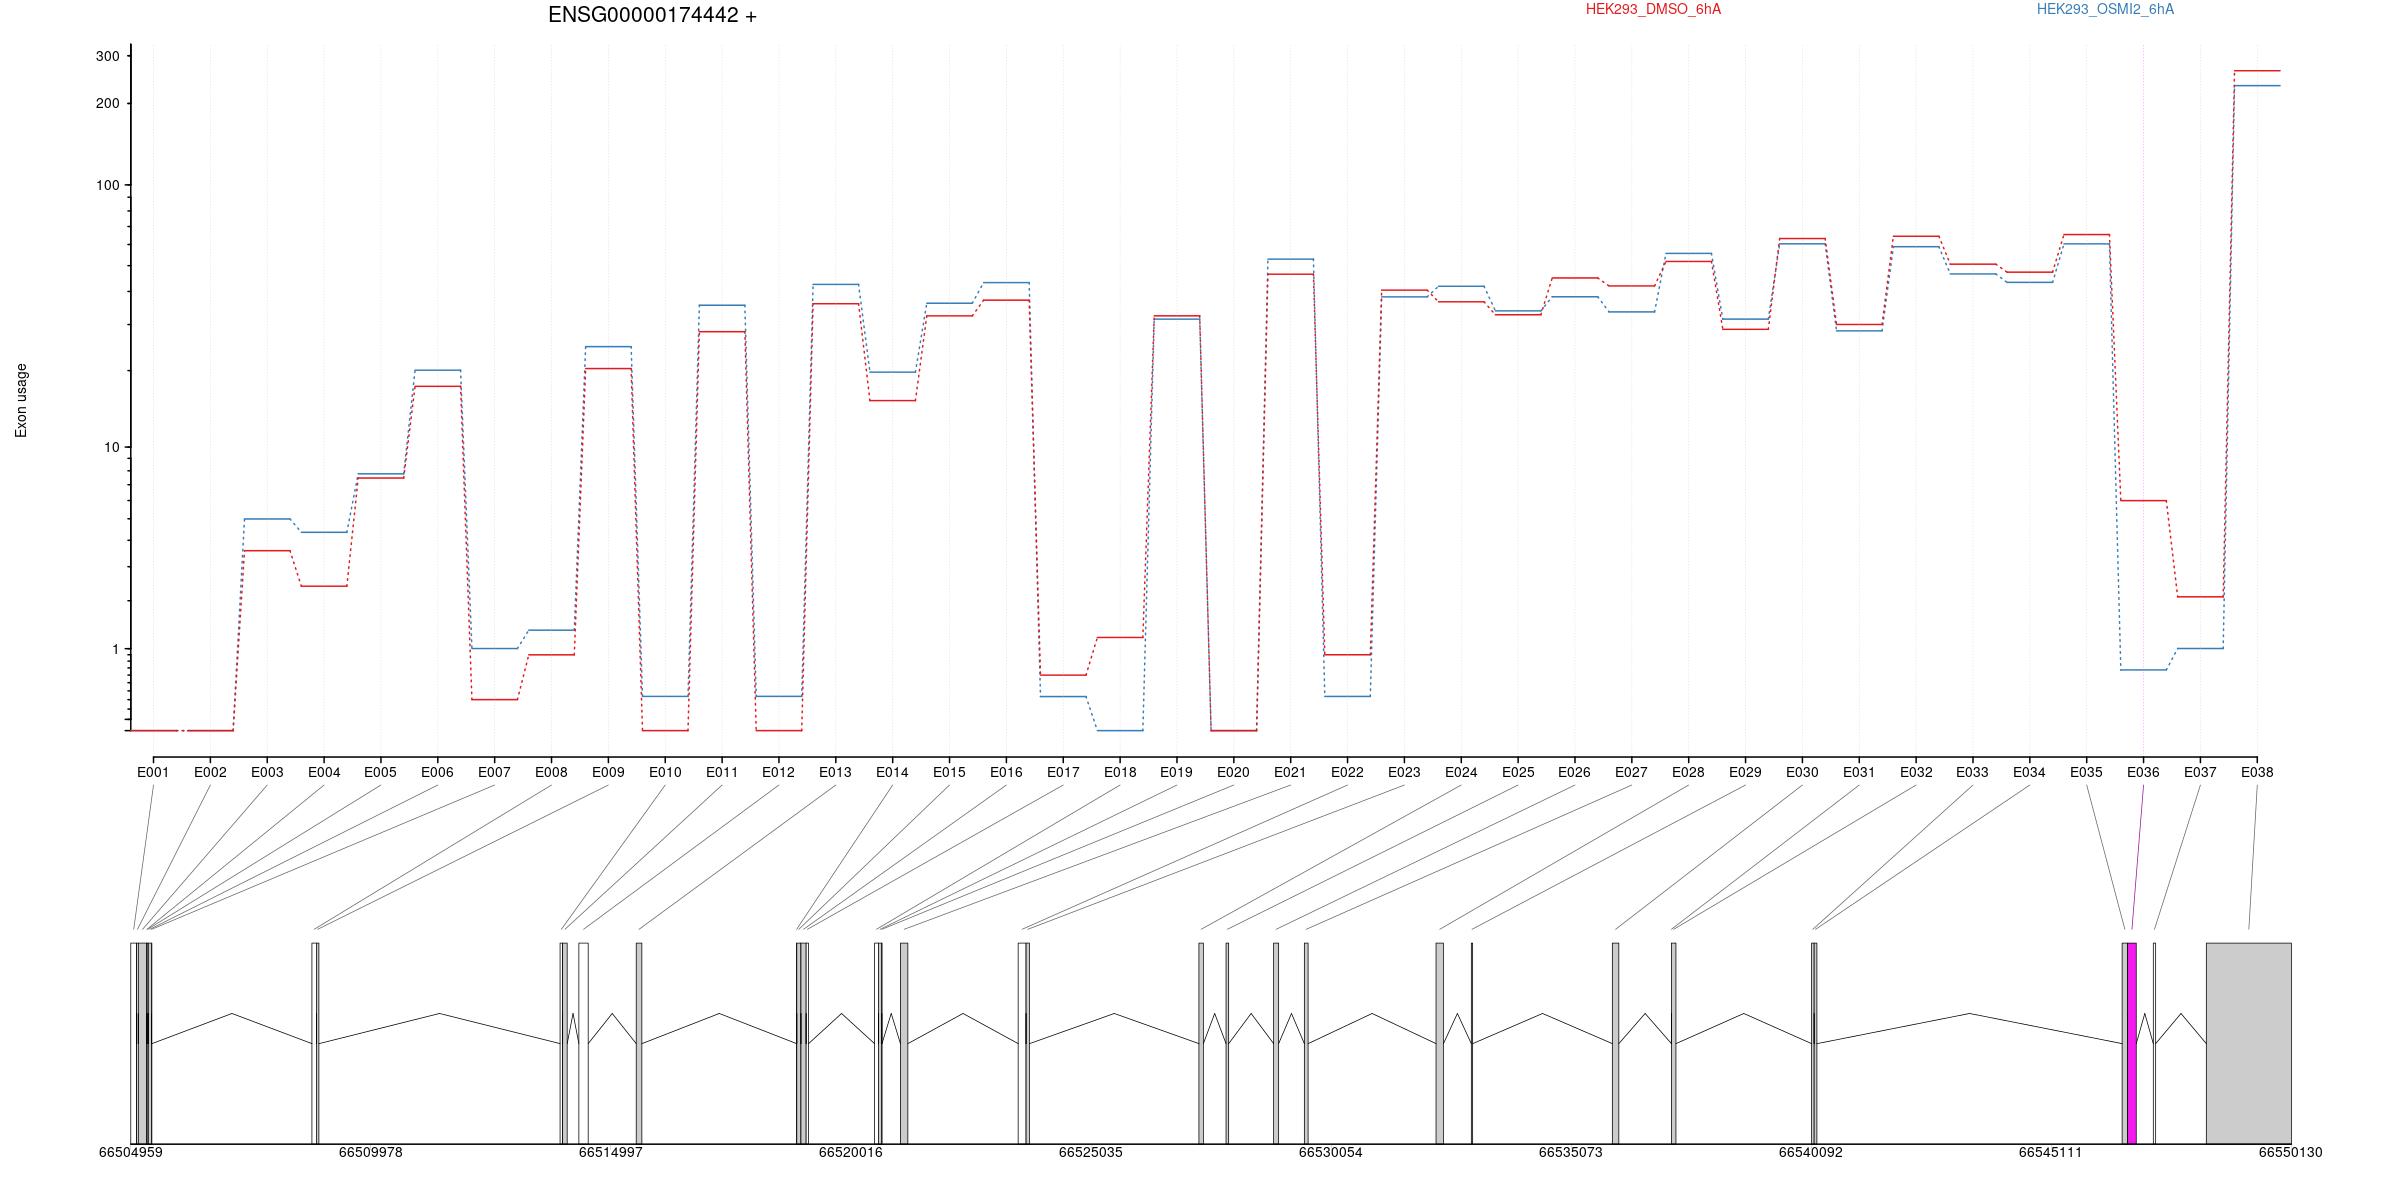Screen dimensions: 2400x1200
Task: Click the exon label E030
Action: (1802, 772)
